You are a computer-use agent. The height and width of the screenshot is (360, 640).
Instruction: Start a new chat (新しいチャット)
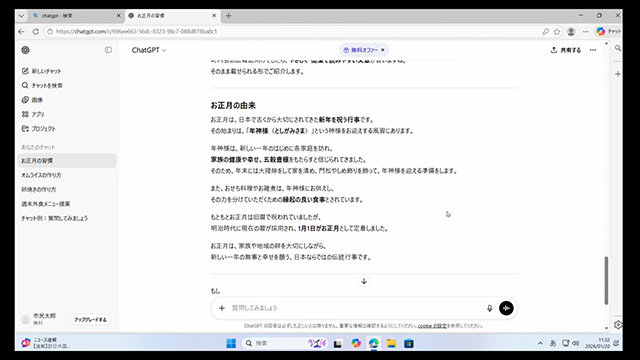click(41, 71)
